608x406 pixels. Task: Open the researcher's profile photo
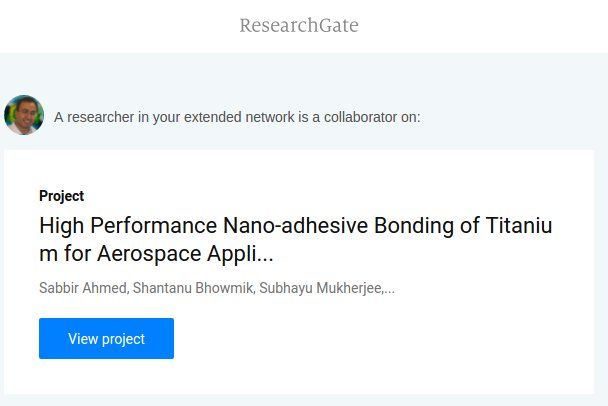pyautogui.click(x=24, y=116)
